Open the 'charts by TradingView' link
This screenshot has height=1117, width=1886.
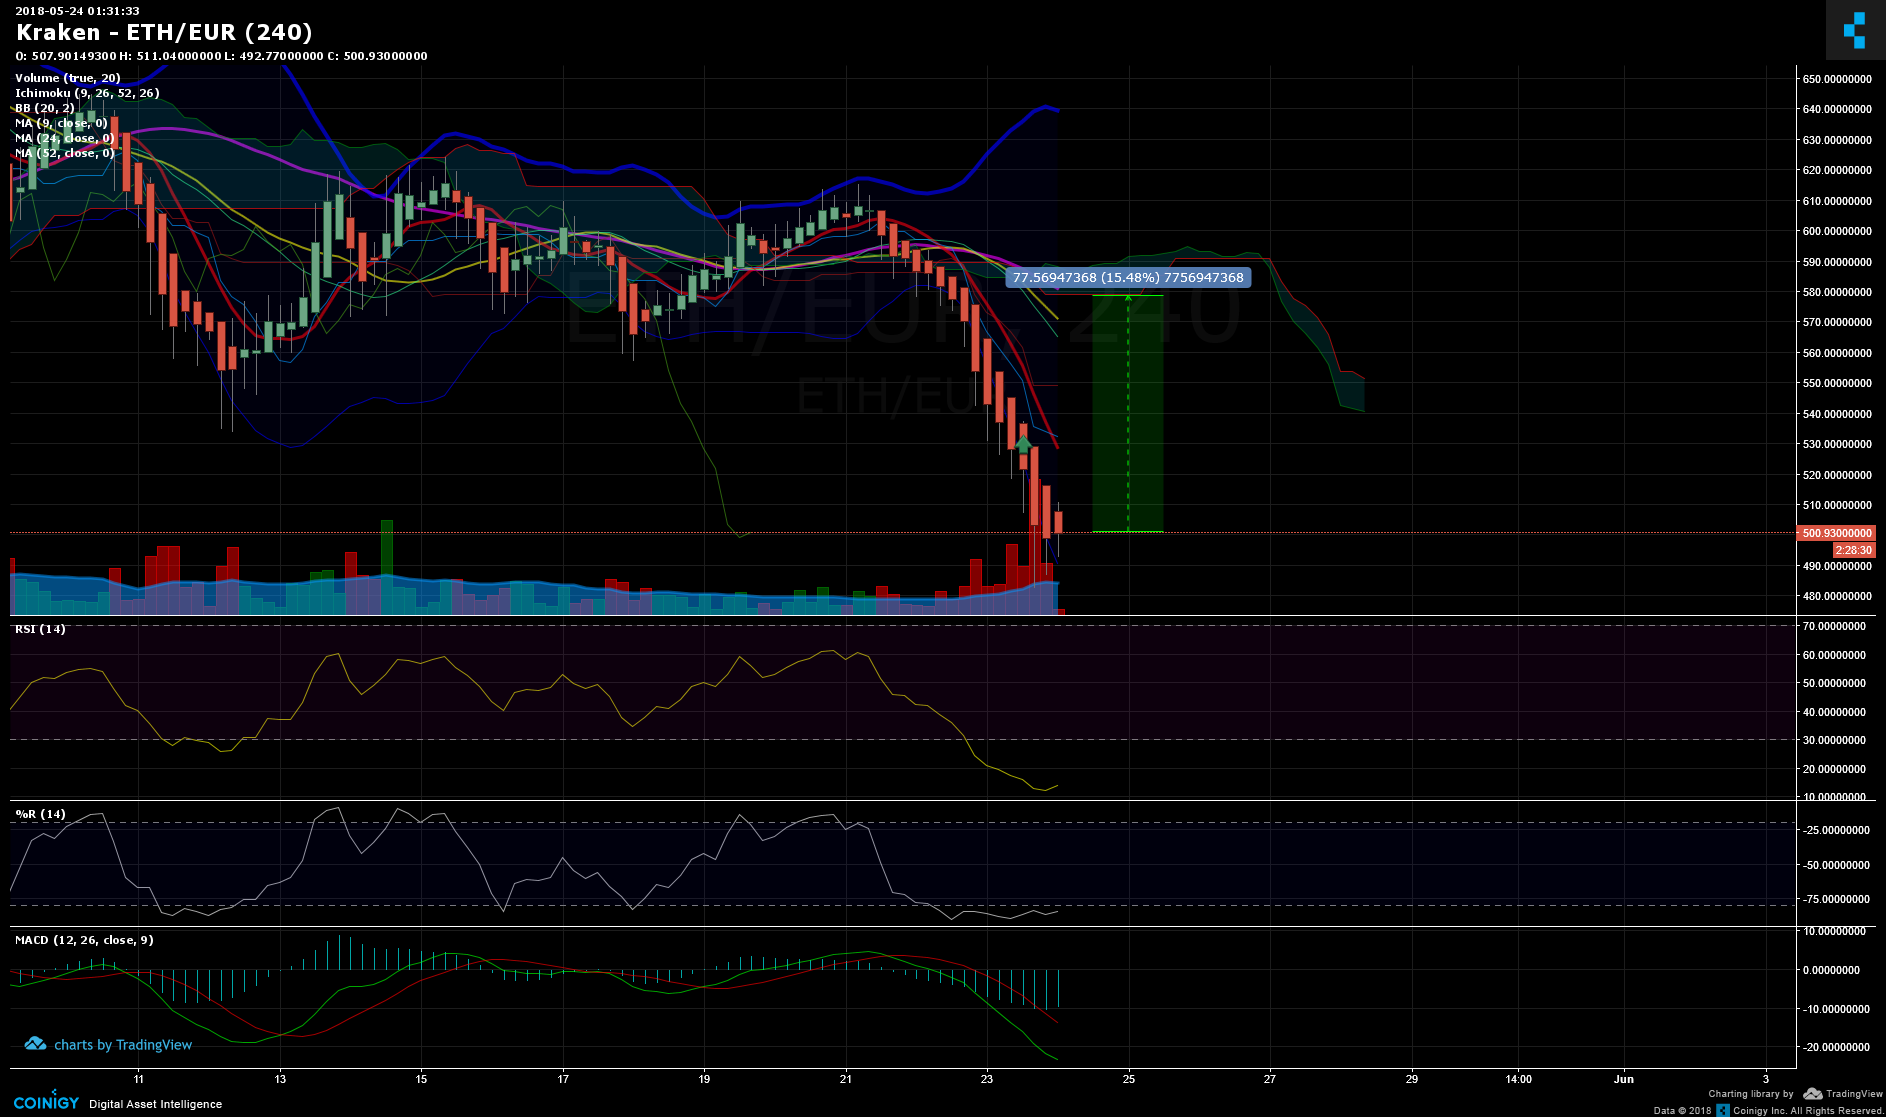[x=123, y=1045]
